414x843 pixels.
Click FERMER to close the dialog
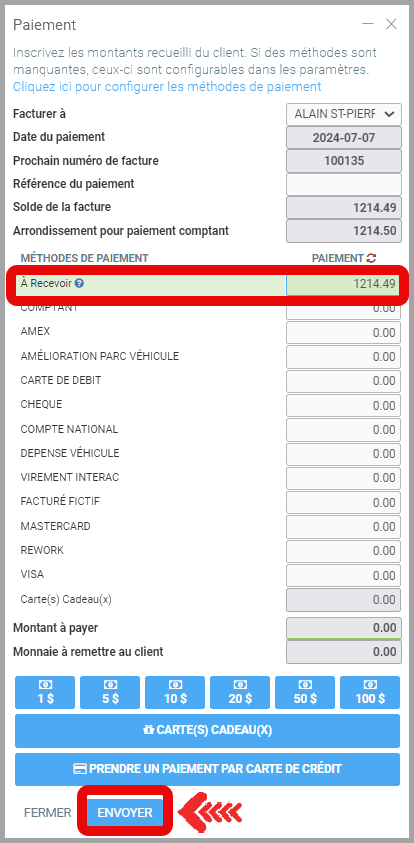47,812
